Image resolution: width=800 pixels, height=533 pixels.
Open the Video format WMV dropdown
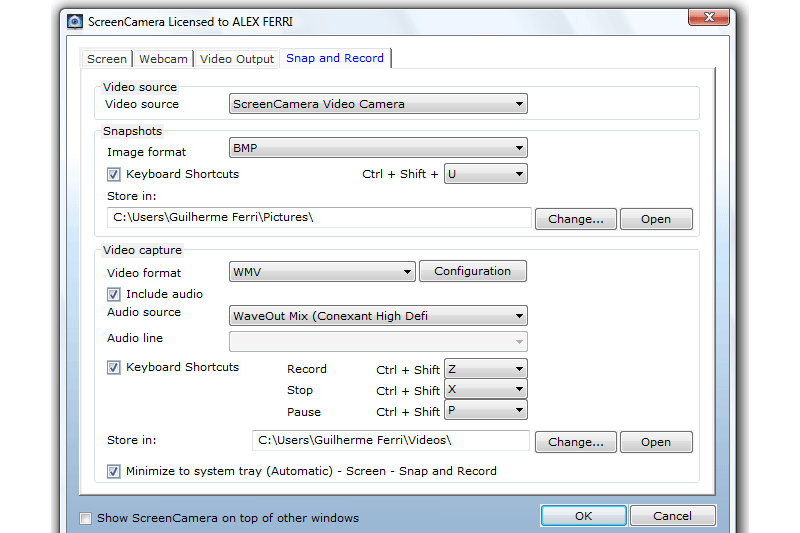click(322, 272)
